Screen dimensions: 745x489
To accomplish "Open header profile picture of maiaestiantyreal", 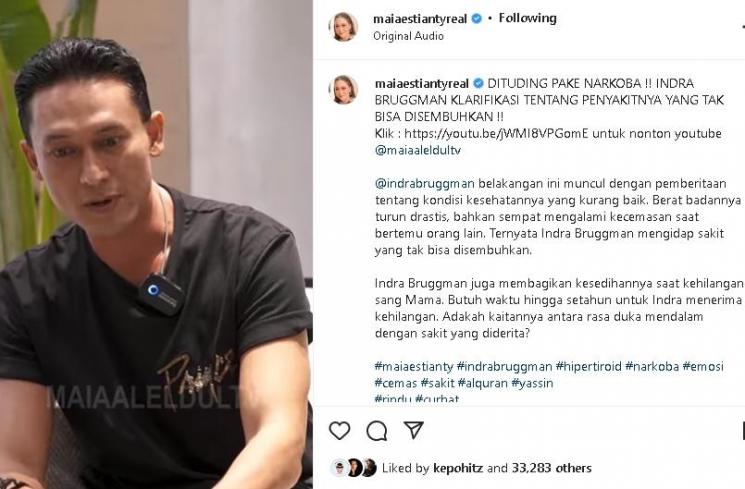I will pyautogui.click(x=343, y=27).
